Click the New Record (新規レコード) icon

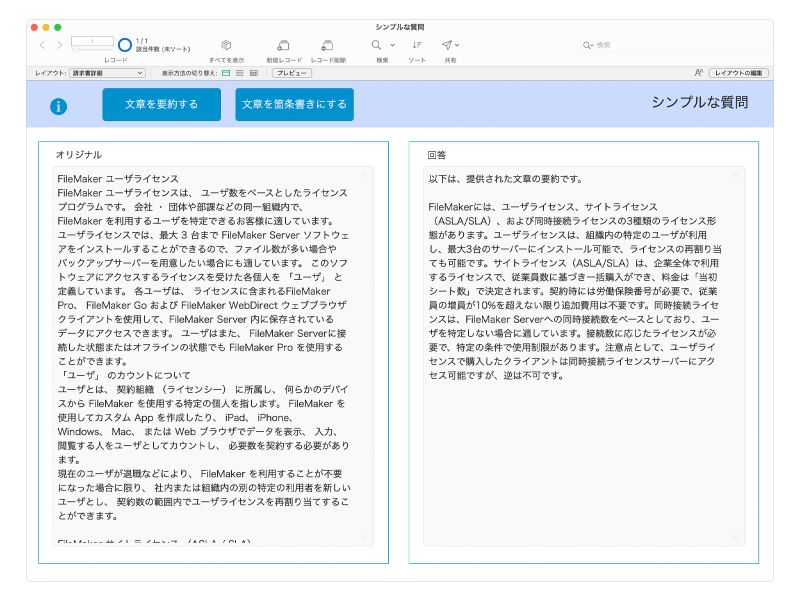[284, 45]
